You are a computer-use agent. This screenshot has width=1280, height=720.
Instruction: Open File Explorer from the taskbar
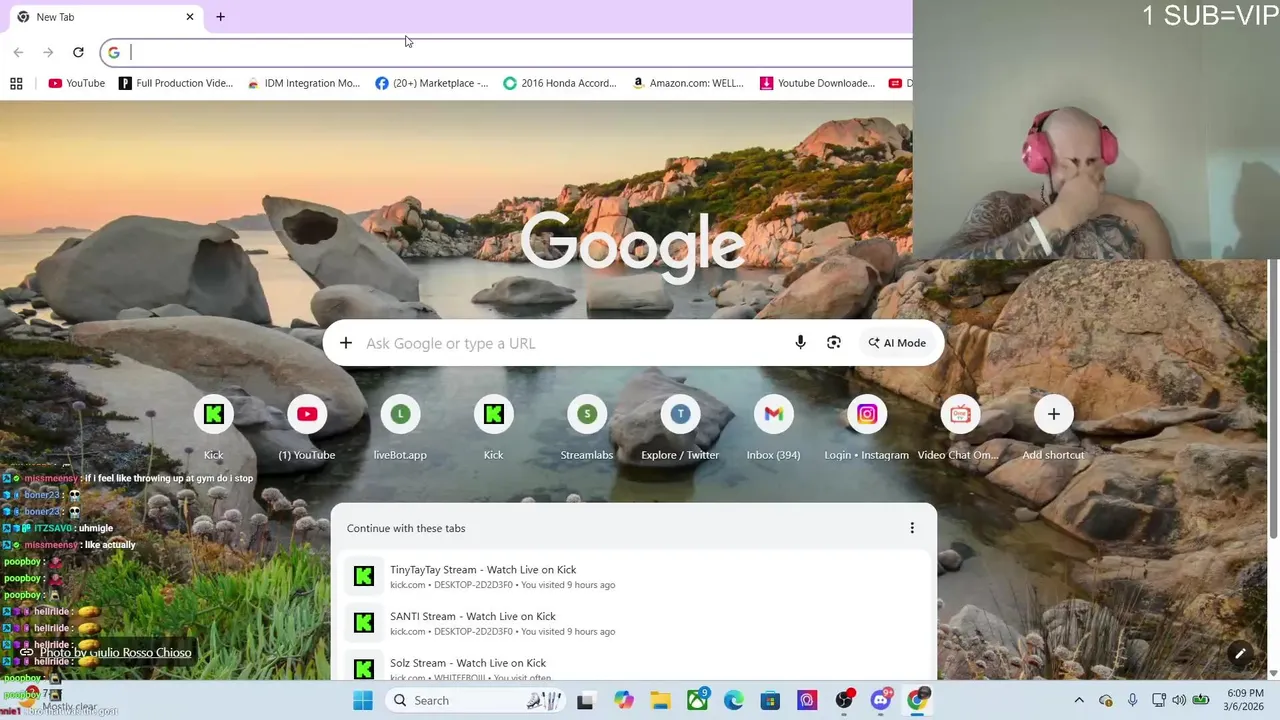tap(660, 700)
